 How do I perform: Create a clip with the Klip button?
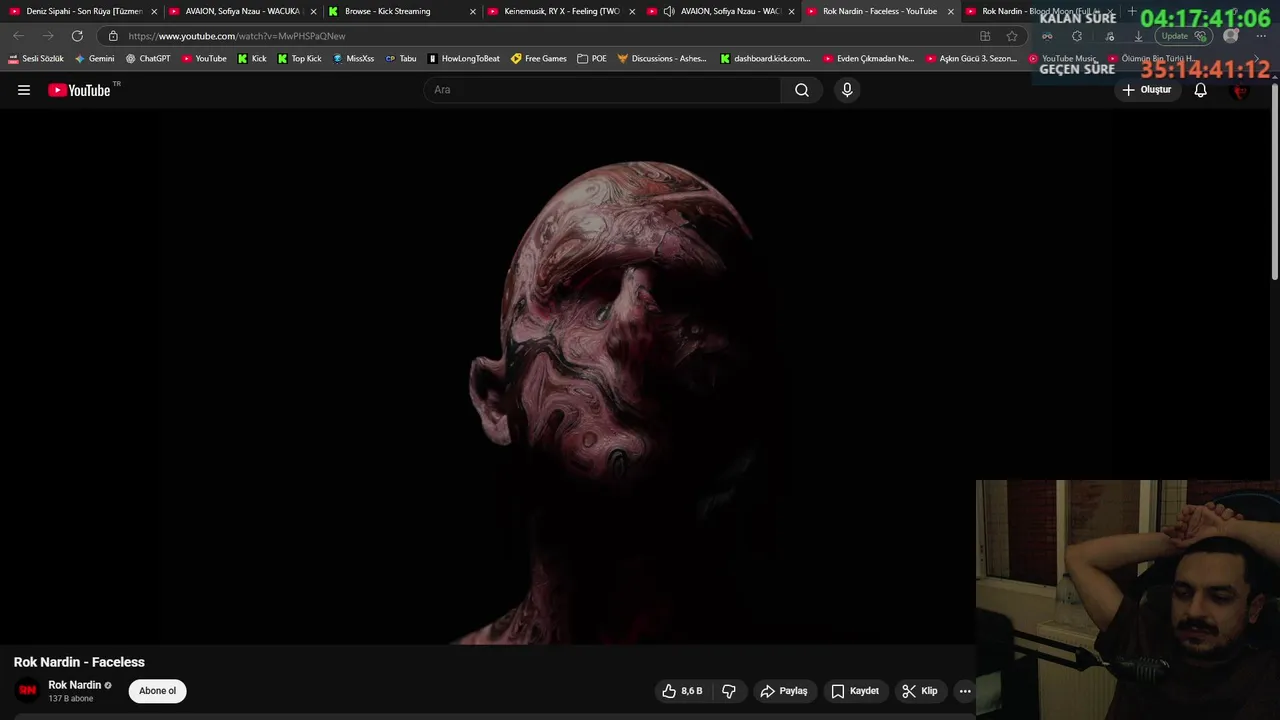click(x=920, y=691)
